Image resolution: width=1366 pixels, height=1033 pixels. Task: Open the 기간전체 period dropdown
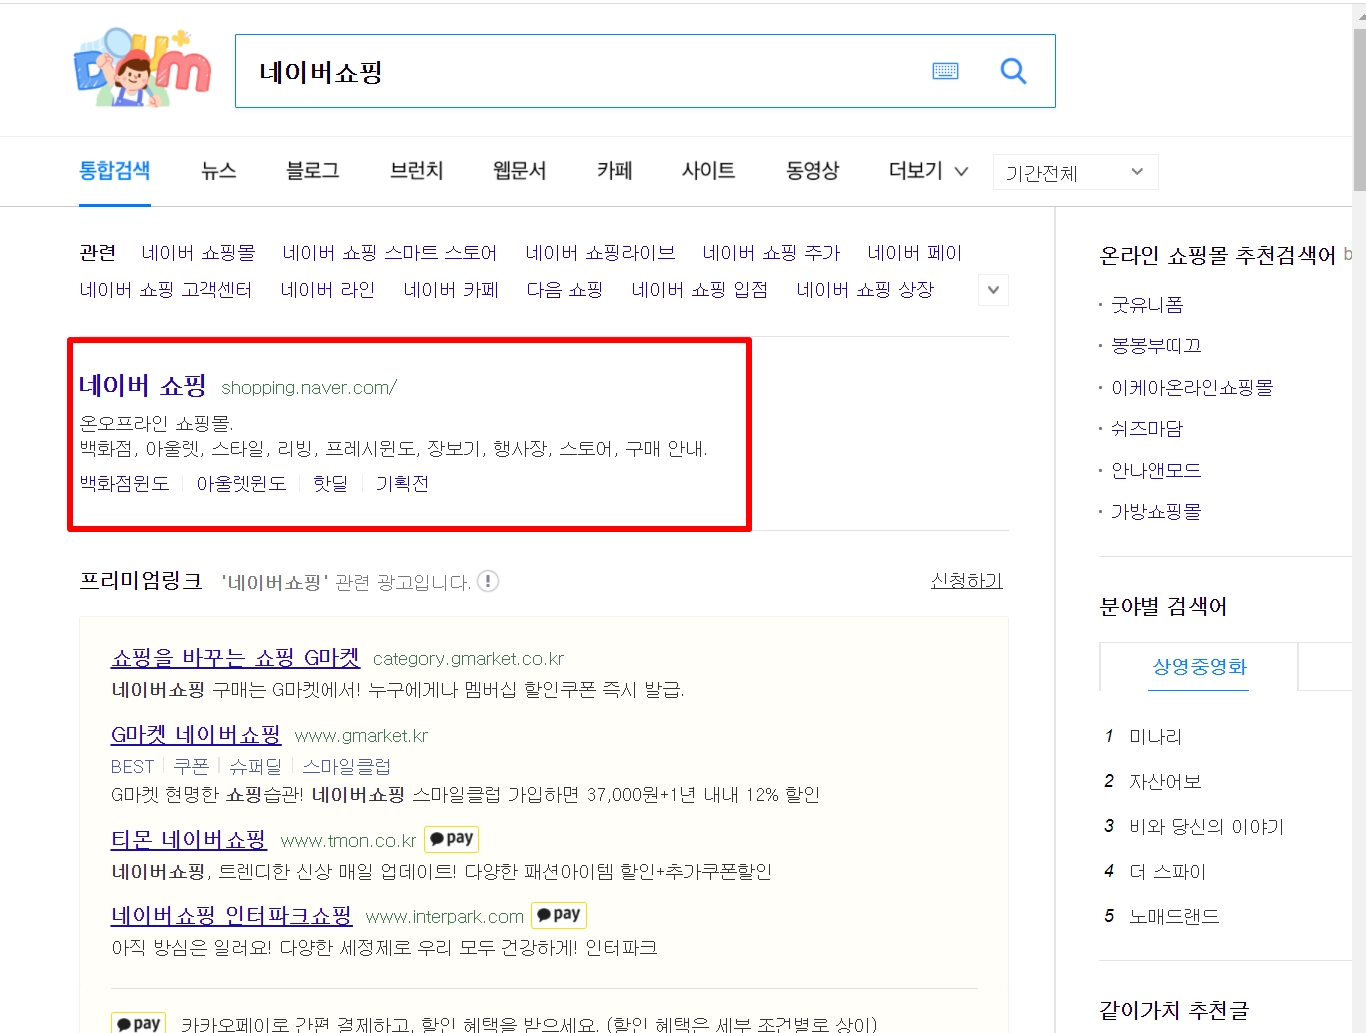(x=1075, y=172)
